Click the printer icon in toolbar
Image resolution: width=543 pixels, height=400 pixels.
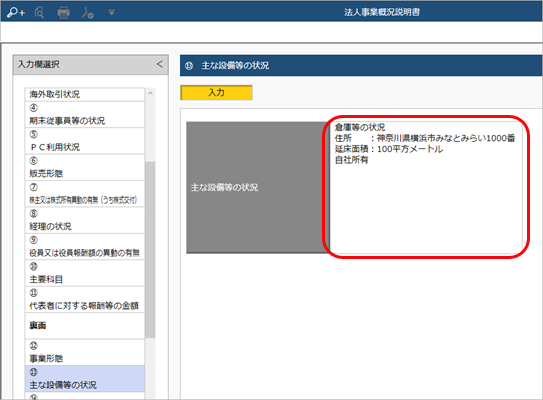(63, 13)
